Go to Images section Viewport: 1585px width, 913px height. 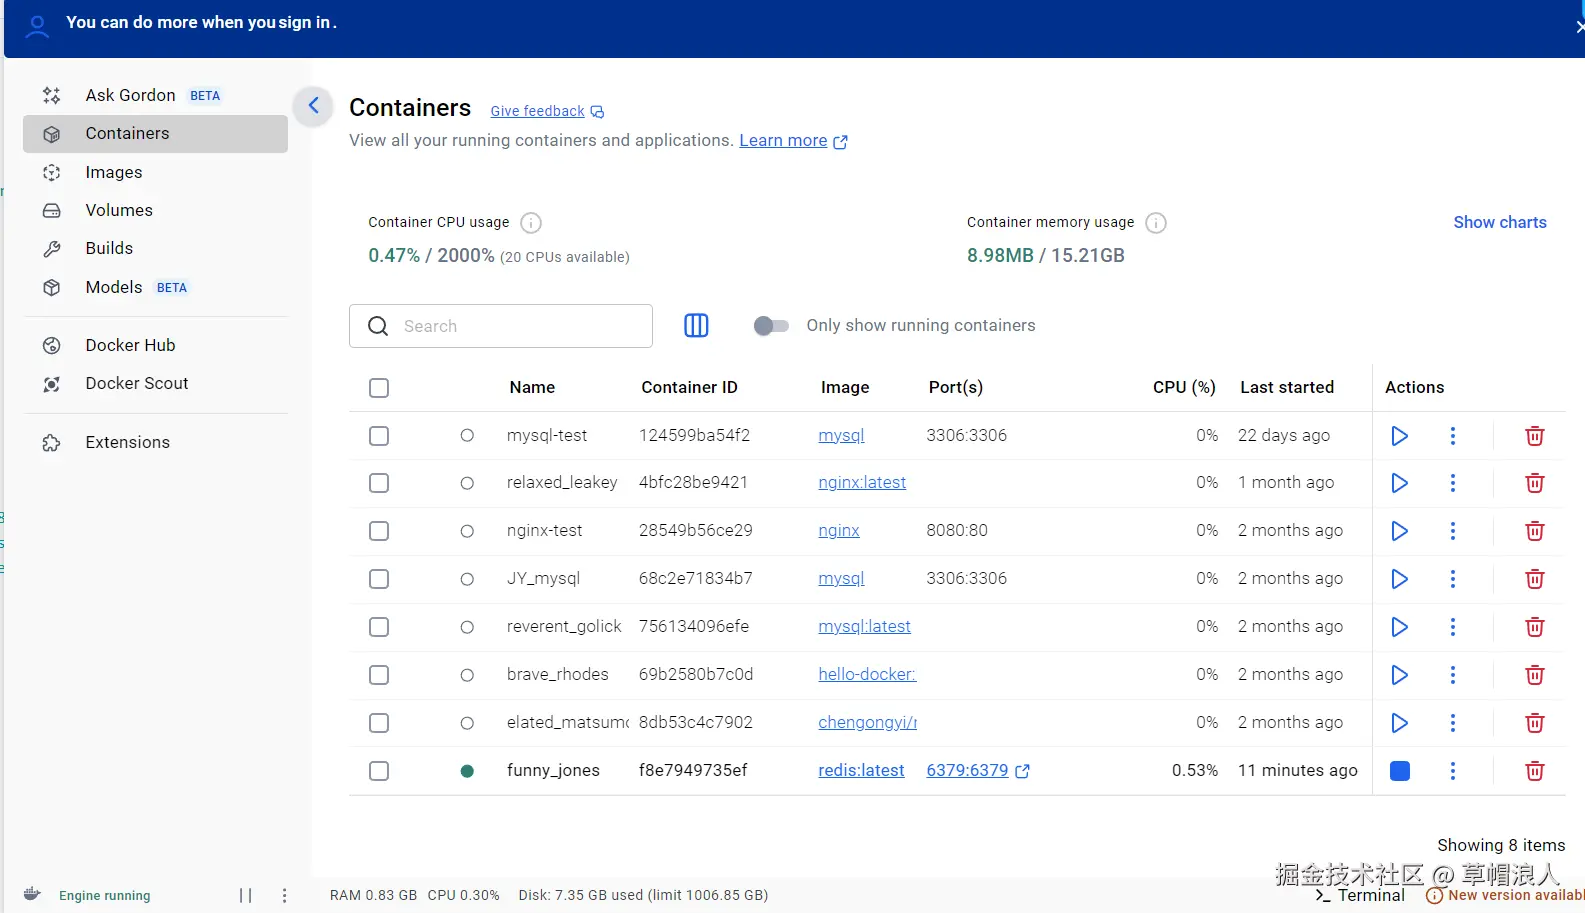[155, 172]
